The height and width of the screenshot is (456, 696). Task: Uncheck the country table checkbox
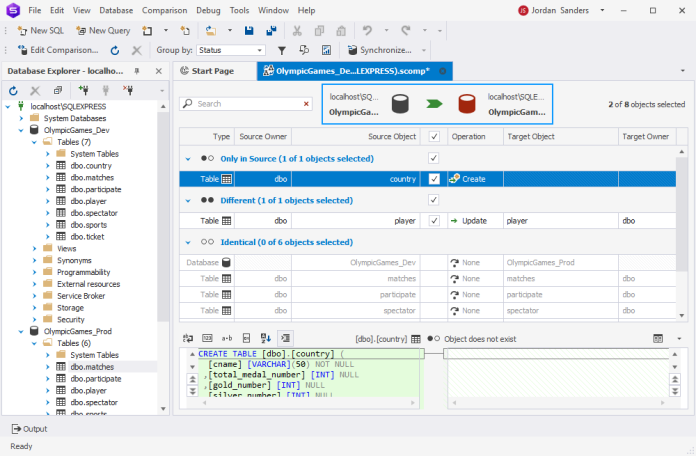pyautogui.click(x=434, y=179)
